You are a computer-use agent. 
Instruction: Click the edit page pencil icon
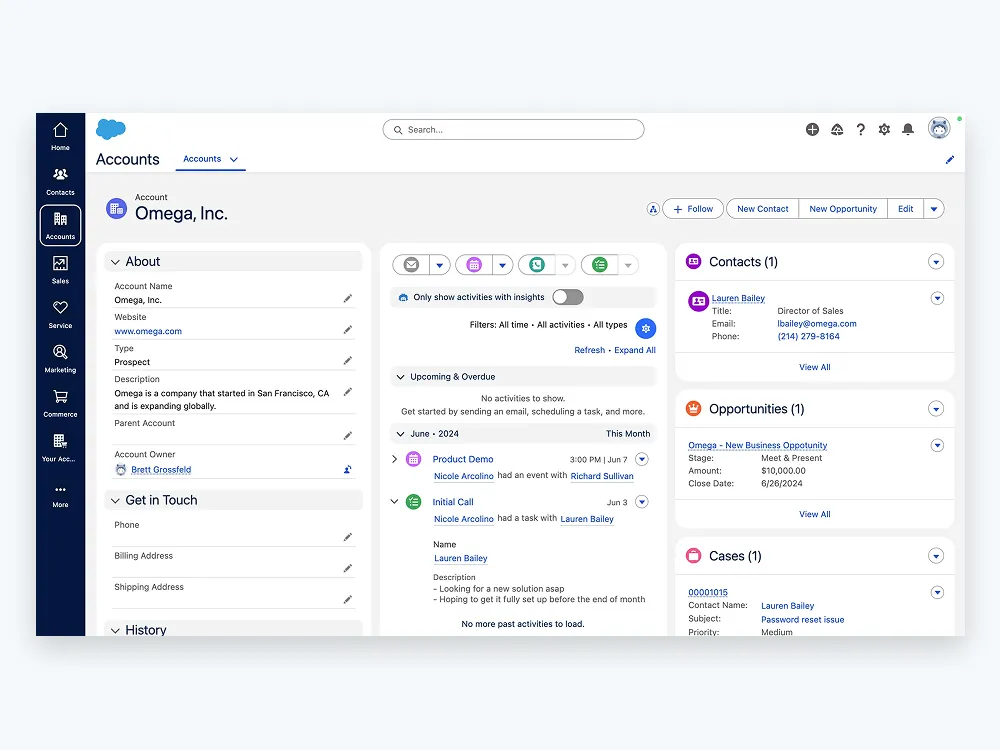pyautogui.click(x=950, y=159)
